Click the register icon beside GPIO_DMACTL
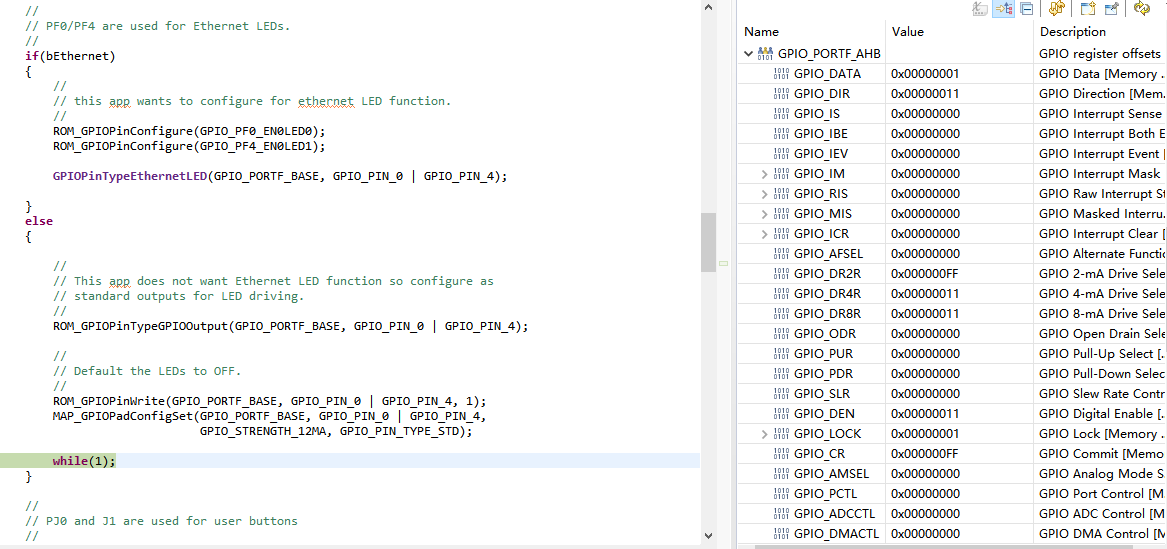The height and width of the screenshot is (549, 1167). tap(781, 533)
